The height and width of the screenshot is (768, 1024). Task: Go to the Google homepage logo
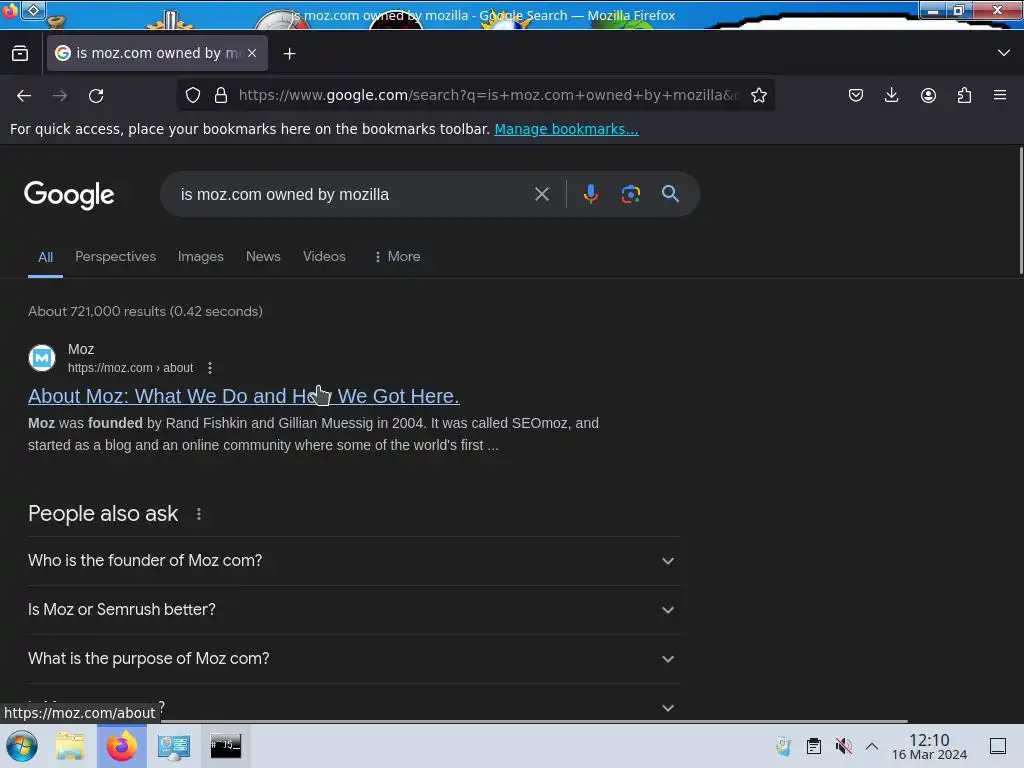69,195
